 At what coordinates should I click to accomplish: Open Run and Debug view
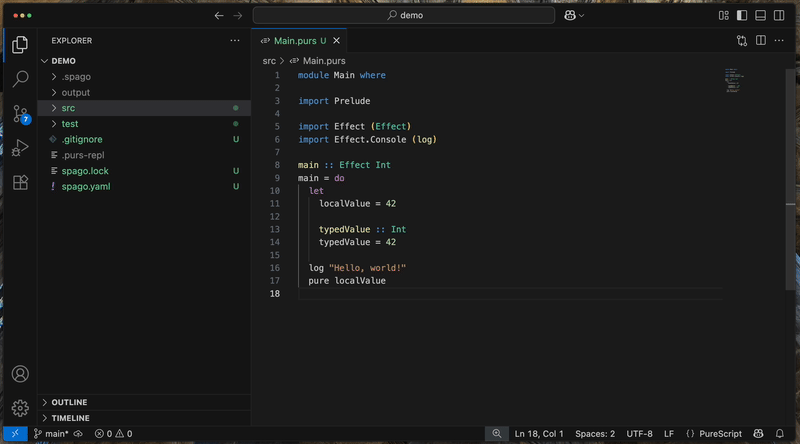point(20,147)
